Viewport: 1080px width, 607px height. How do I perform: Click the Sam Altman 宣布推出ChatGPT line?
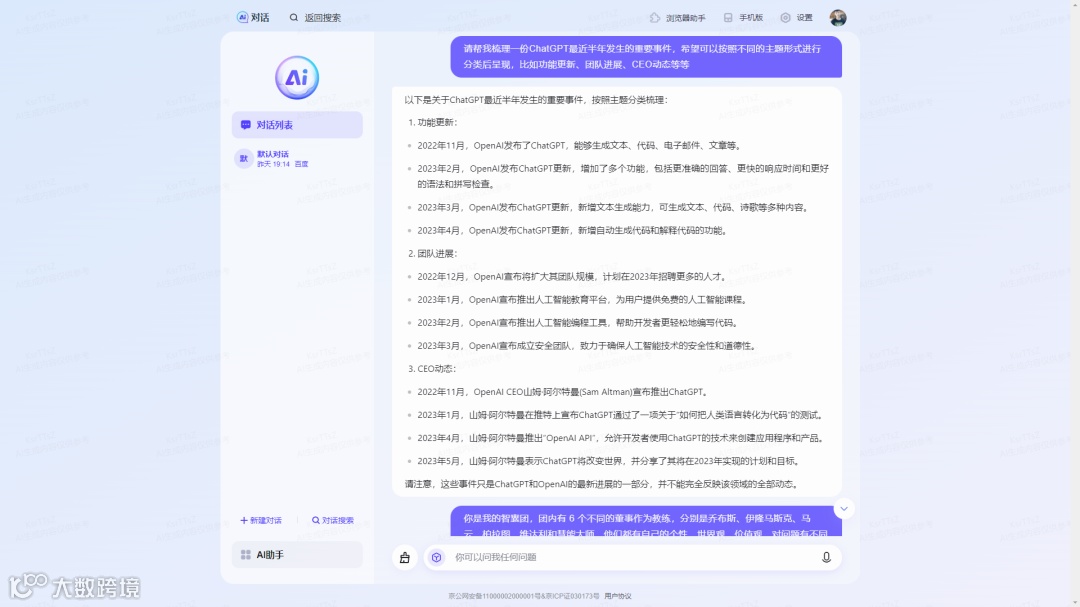564,392
